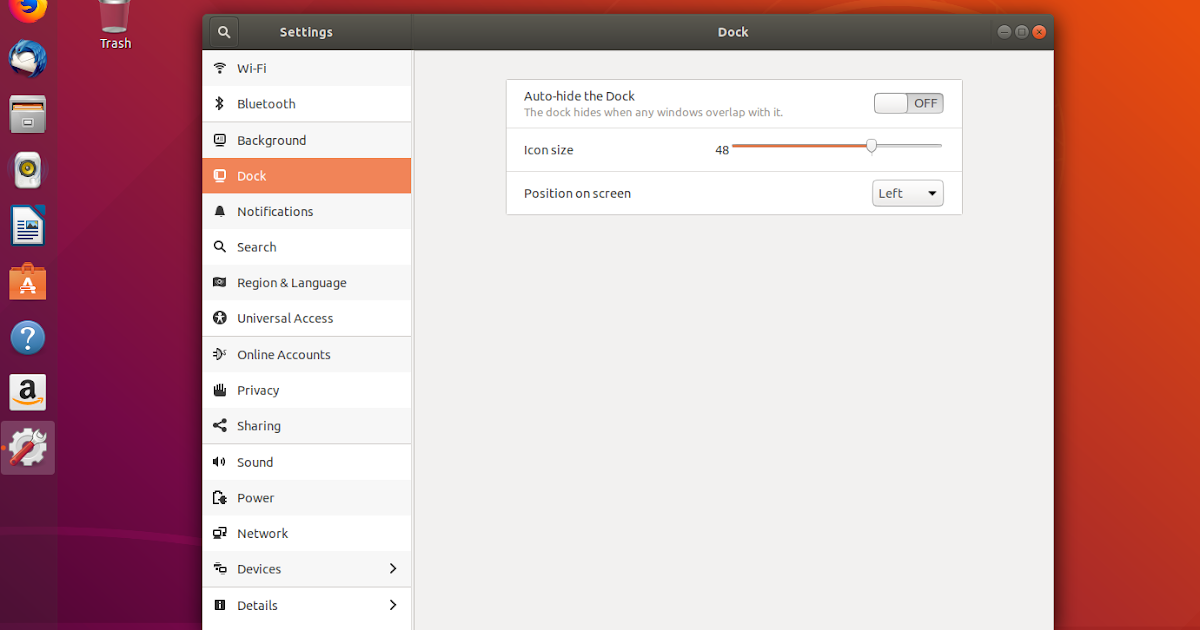Open the Position on screen dropdown
The image size is (1200, 630).
(907, 193)
